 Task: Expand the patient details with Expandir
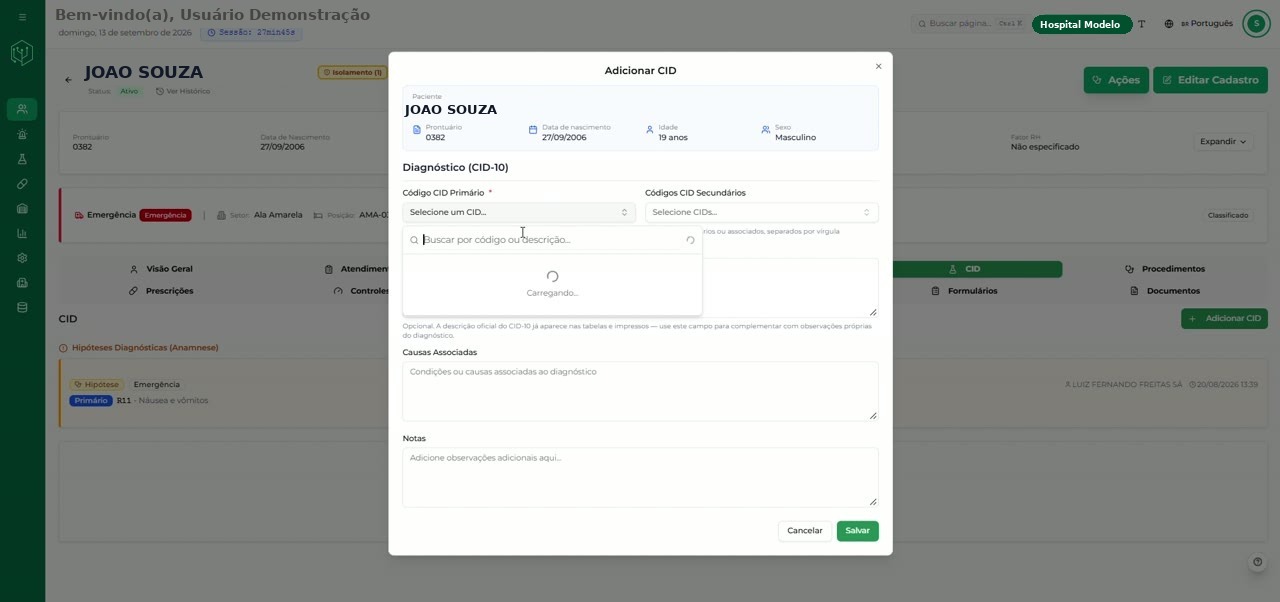[1223, 142]
